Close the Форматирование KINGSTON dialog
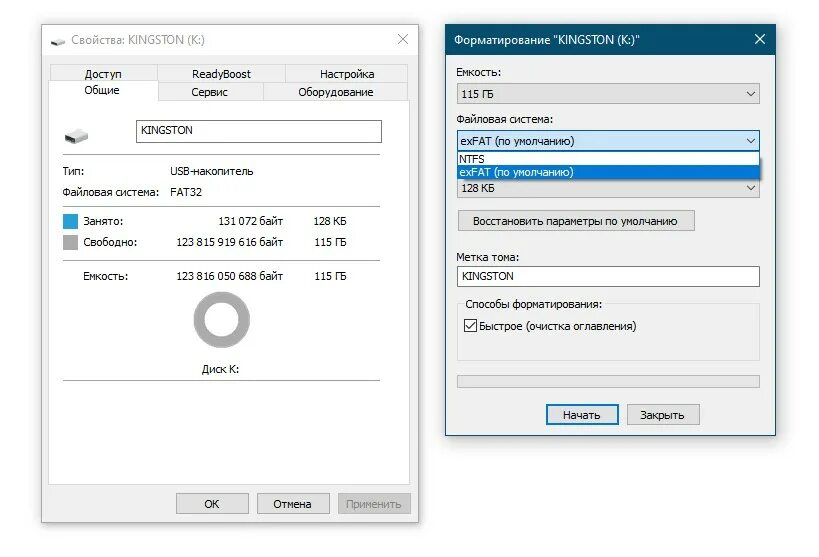The width and height of the screenshot is (819, 557). (760, 39)
